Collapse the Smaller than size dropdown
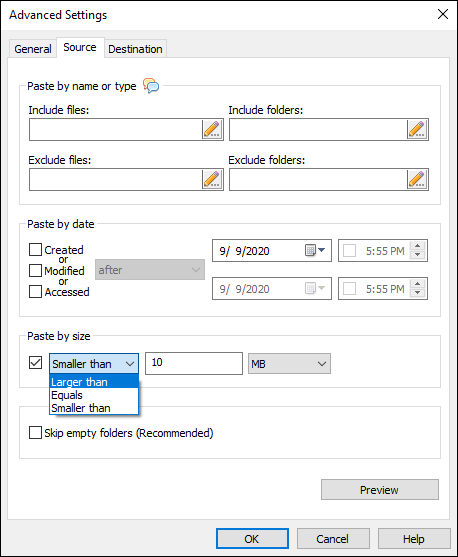The image size is (458, 557). [94, 363]
